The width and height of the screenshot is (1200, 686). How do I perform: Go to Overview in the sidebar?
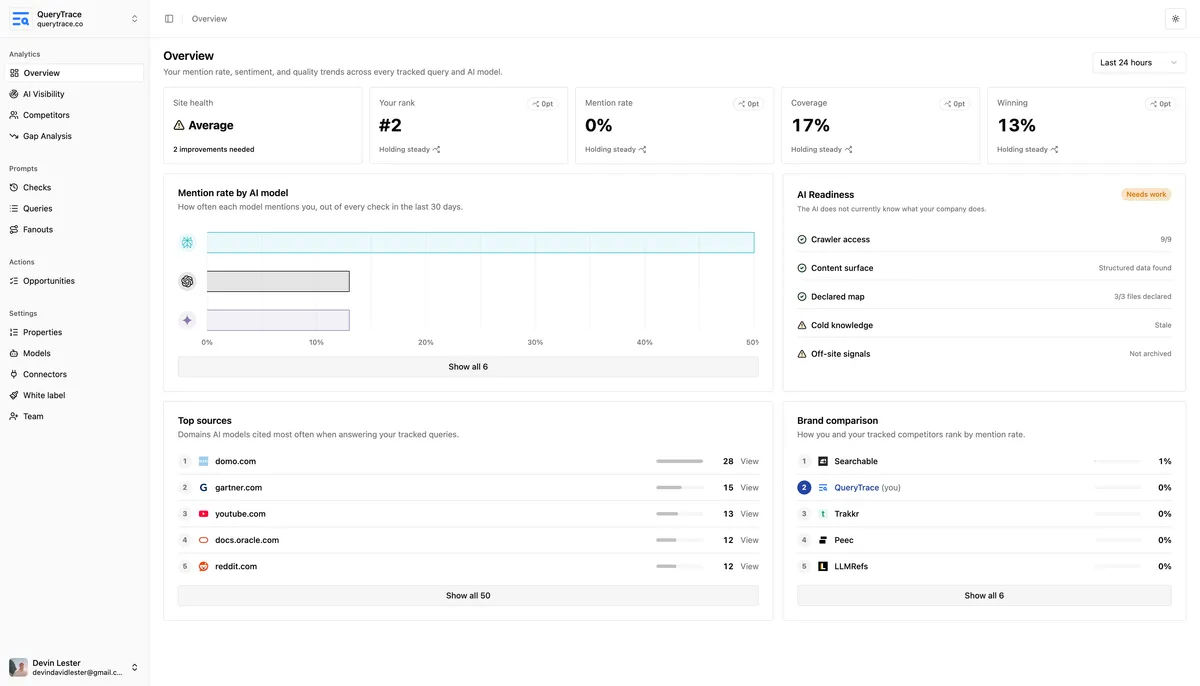click(75, 73)
